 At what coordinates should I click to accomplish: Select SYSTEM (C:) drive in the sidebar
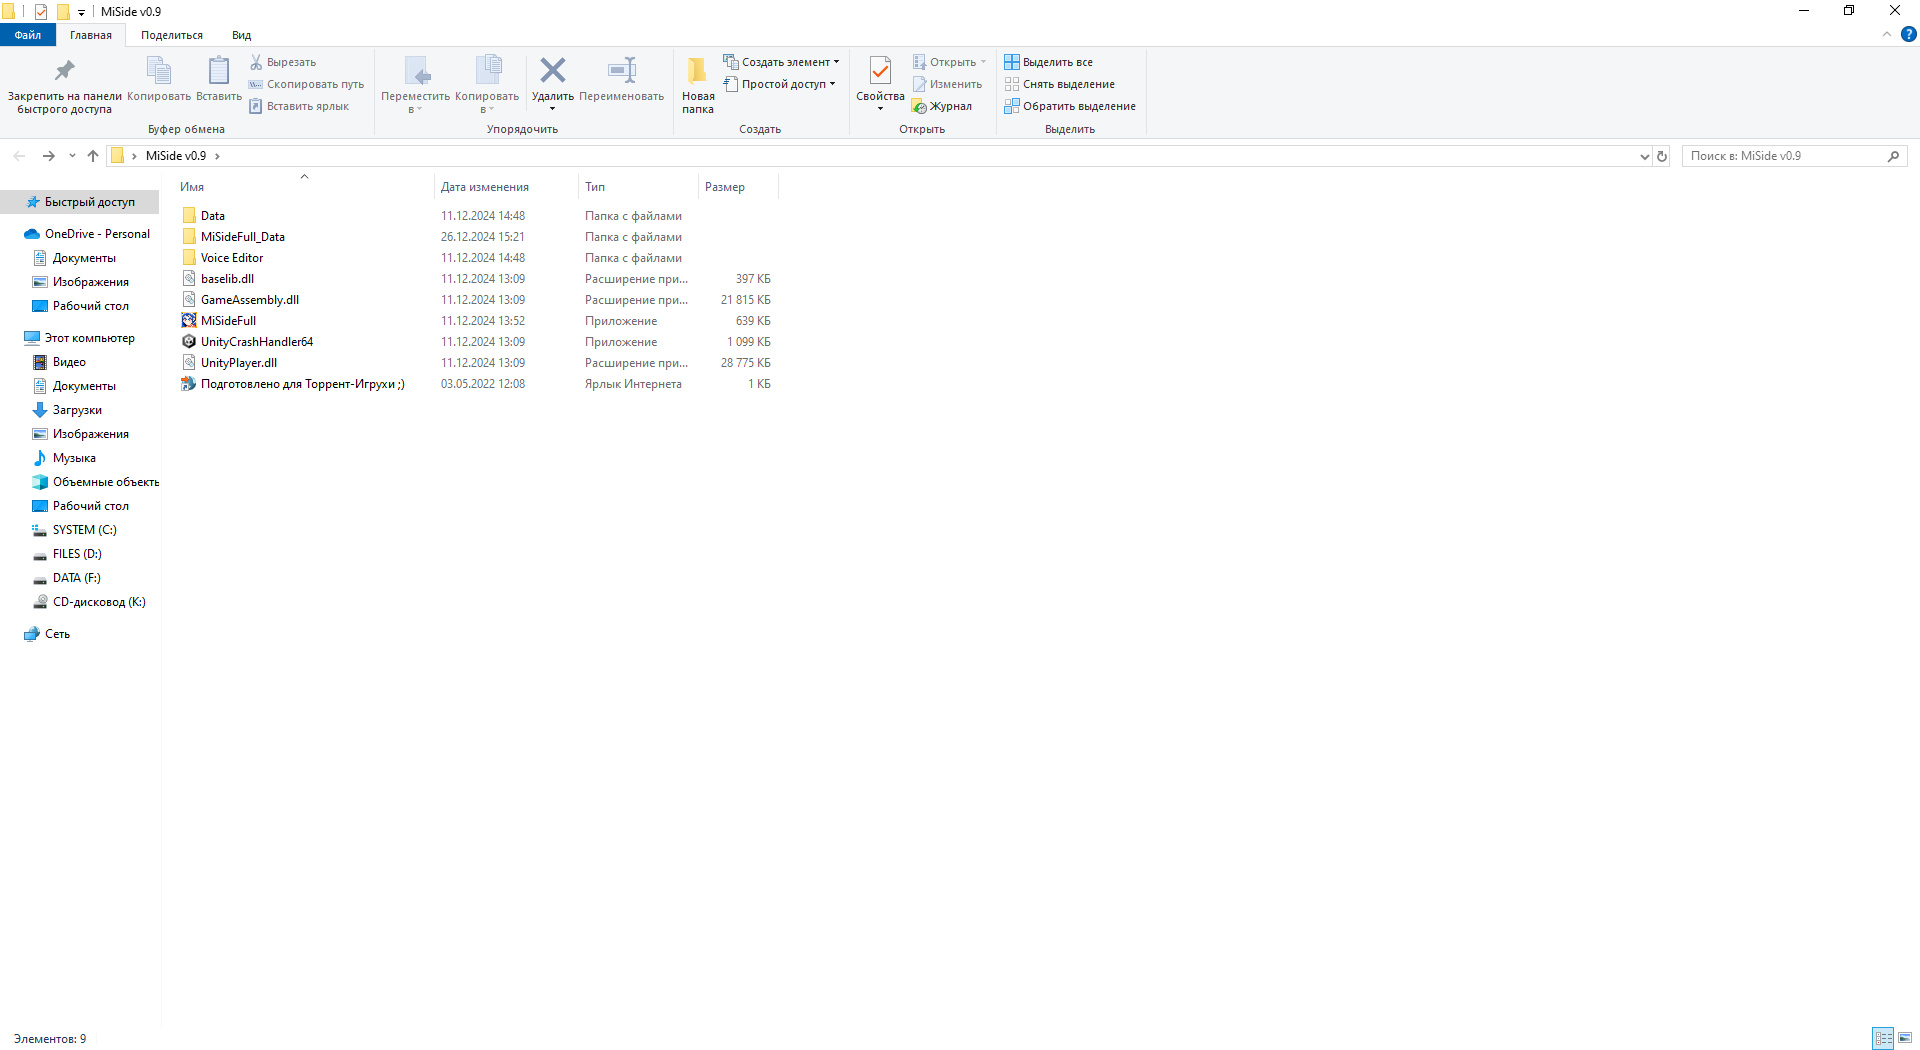coord(84,530)
